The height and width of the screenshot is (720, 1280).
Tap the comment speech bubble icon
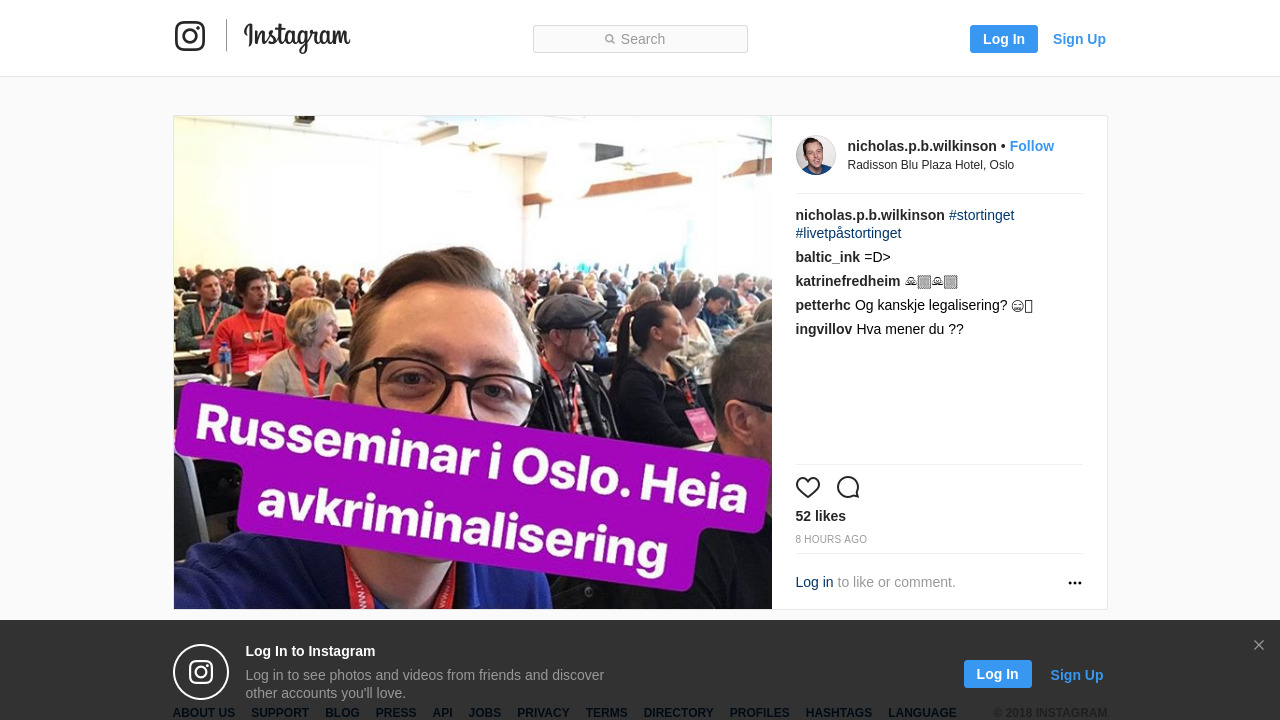coord(848,488)
